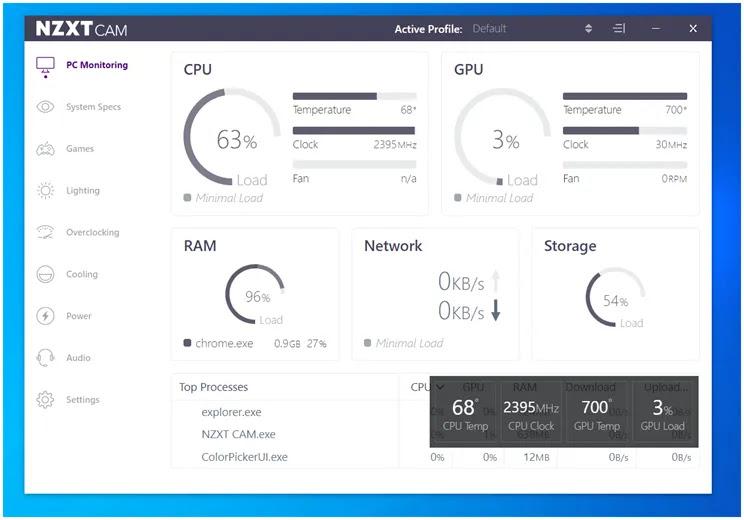The height and width of the screenshot is (520, 744).
Task: Select Power in the sidebar
Action: (79, 316)
